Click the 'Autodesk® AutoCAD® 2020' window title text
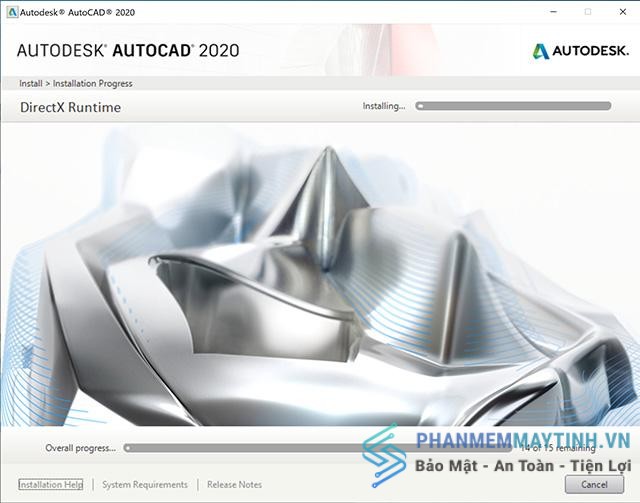The height and width of the screenshot is (503, 640). [x=77, y=12]
